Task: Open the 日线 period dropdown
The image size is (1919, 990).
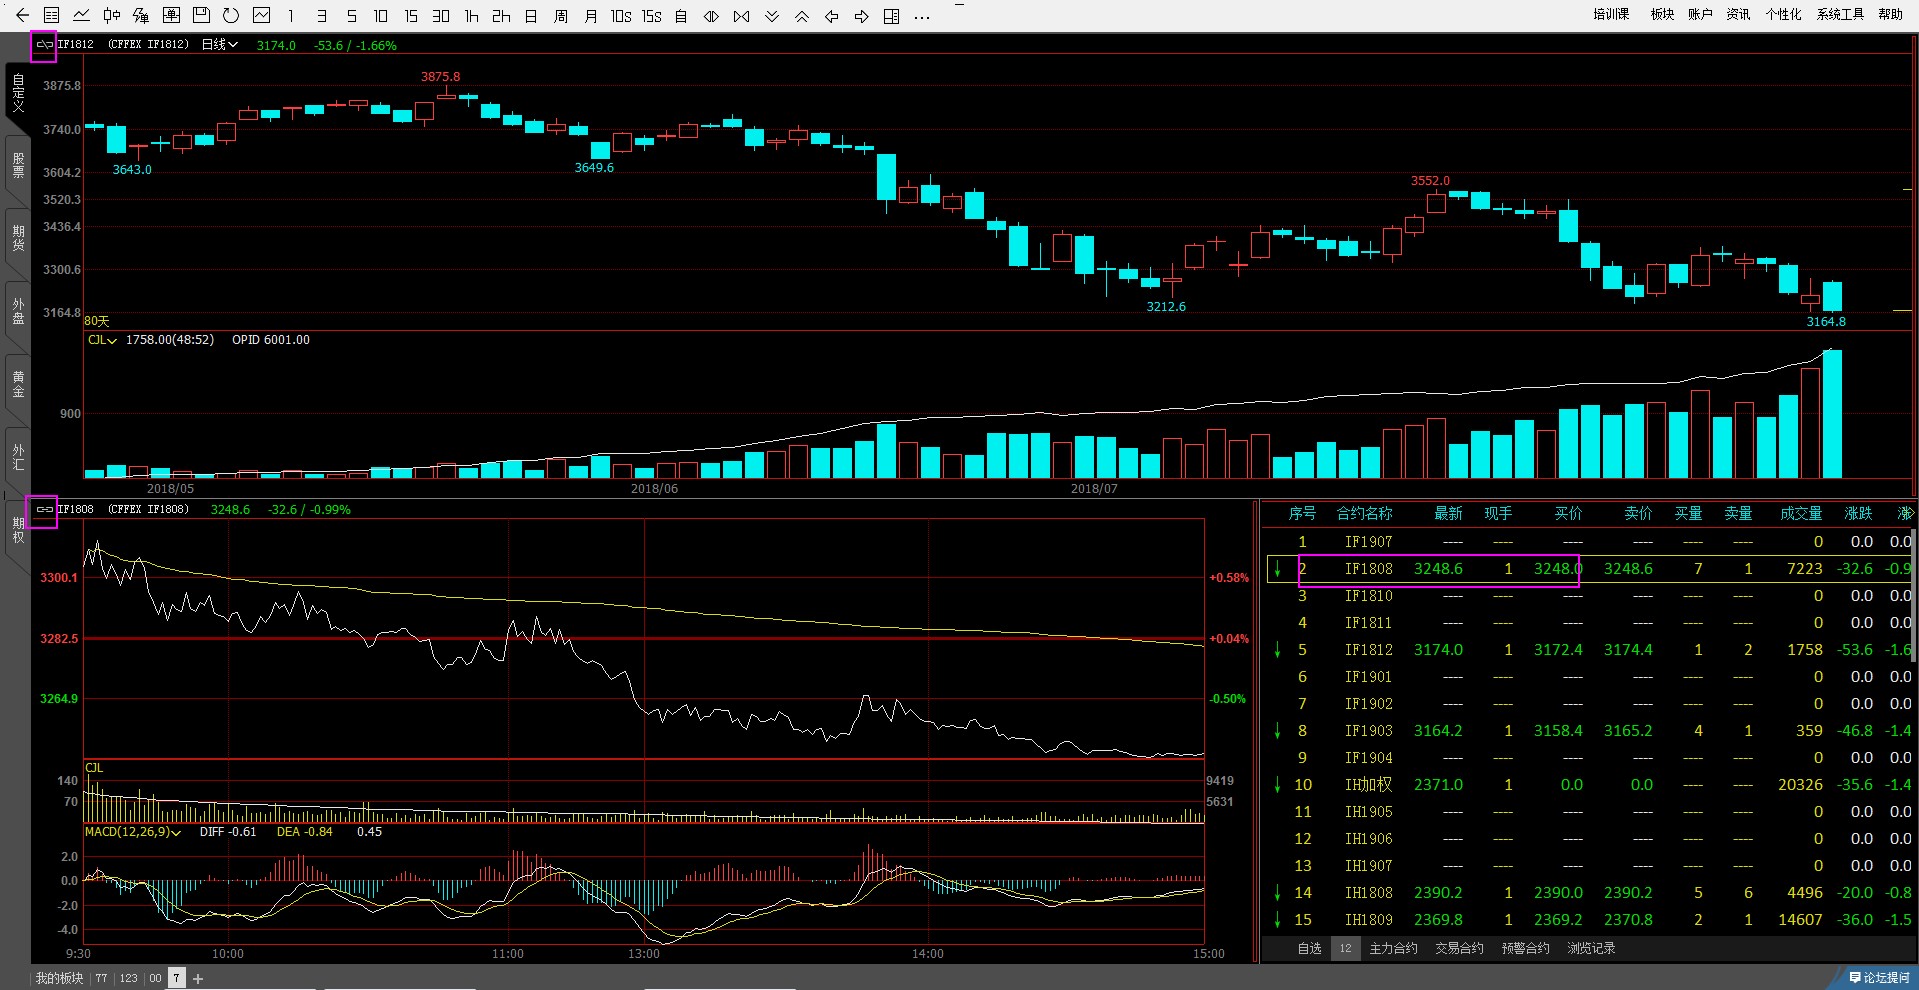Action: click(x=220, y=45)
